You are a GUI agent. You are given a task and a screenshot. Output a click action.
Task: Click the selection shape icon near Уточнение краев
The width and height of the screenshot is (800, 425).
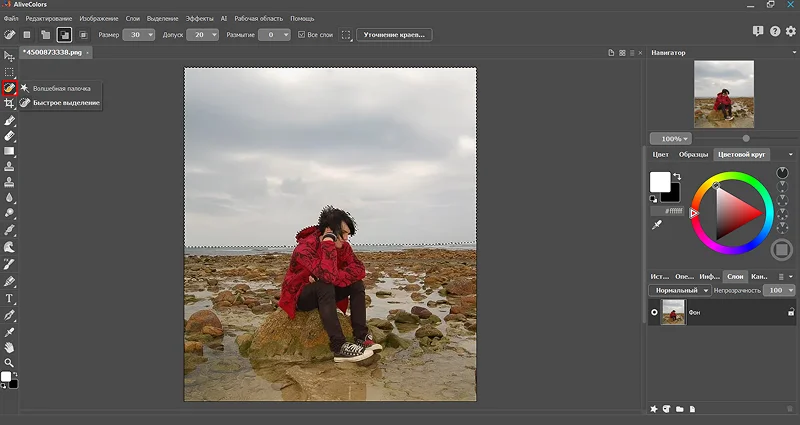pyautogui.click(x=346, y=35)
